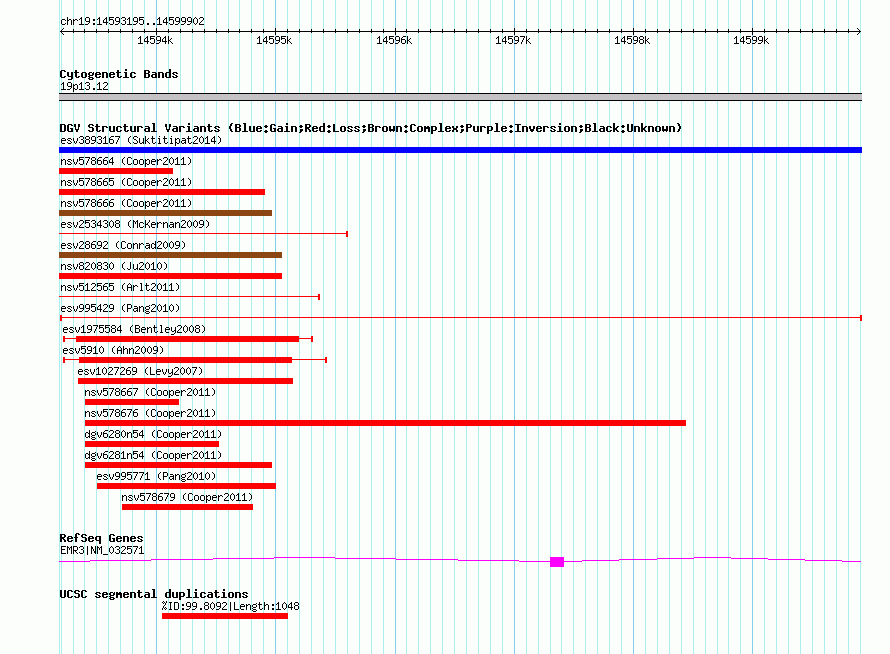Screen dimensions: 890x654
Task: Click the 19p13.12 cytogenetic band label
Action: click(x=84, y=86)
